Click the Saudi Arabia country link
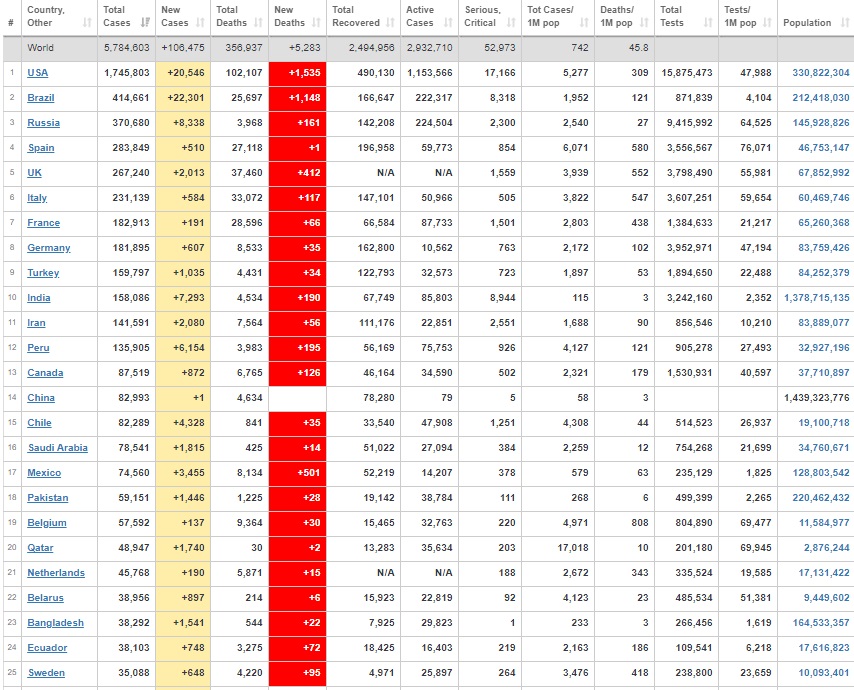Image resolution: width=854 pixels, height=690 pixels. click(x=57, y=448)
